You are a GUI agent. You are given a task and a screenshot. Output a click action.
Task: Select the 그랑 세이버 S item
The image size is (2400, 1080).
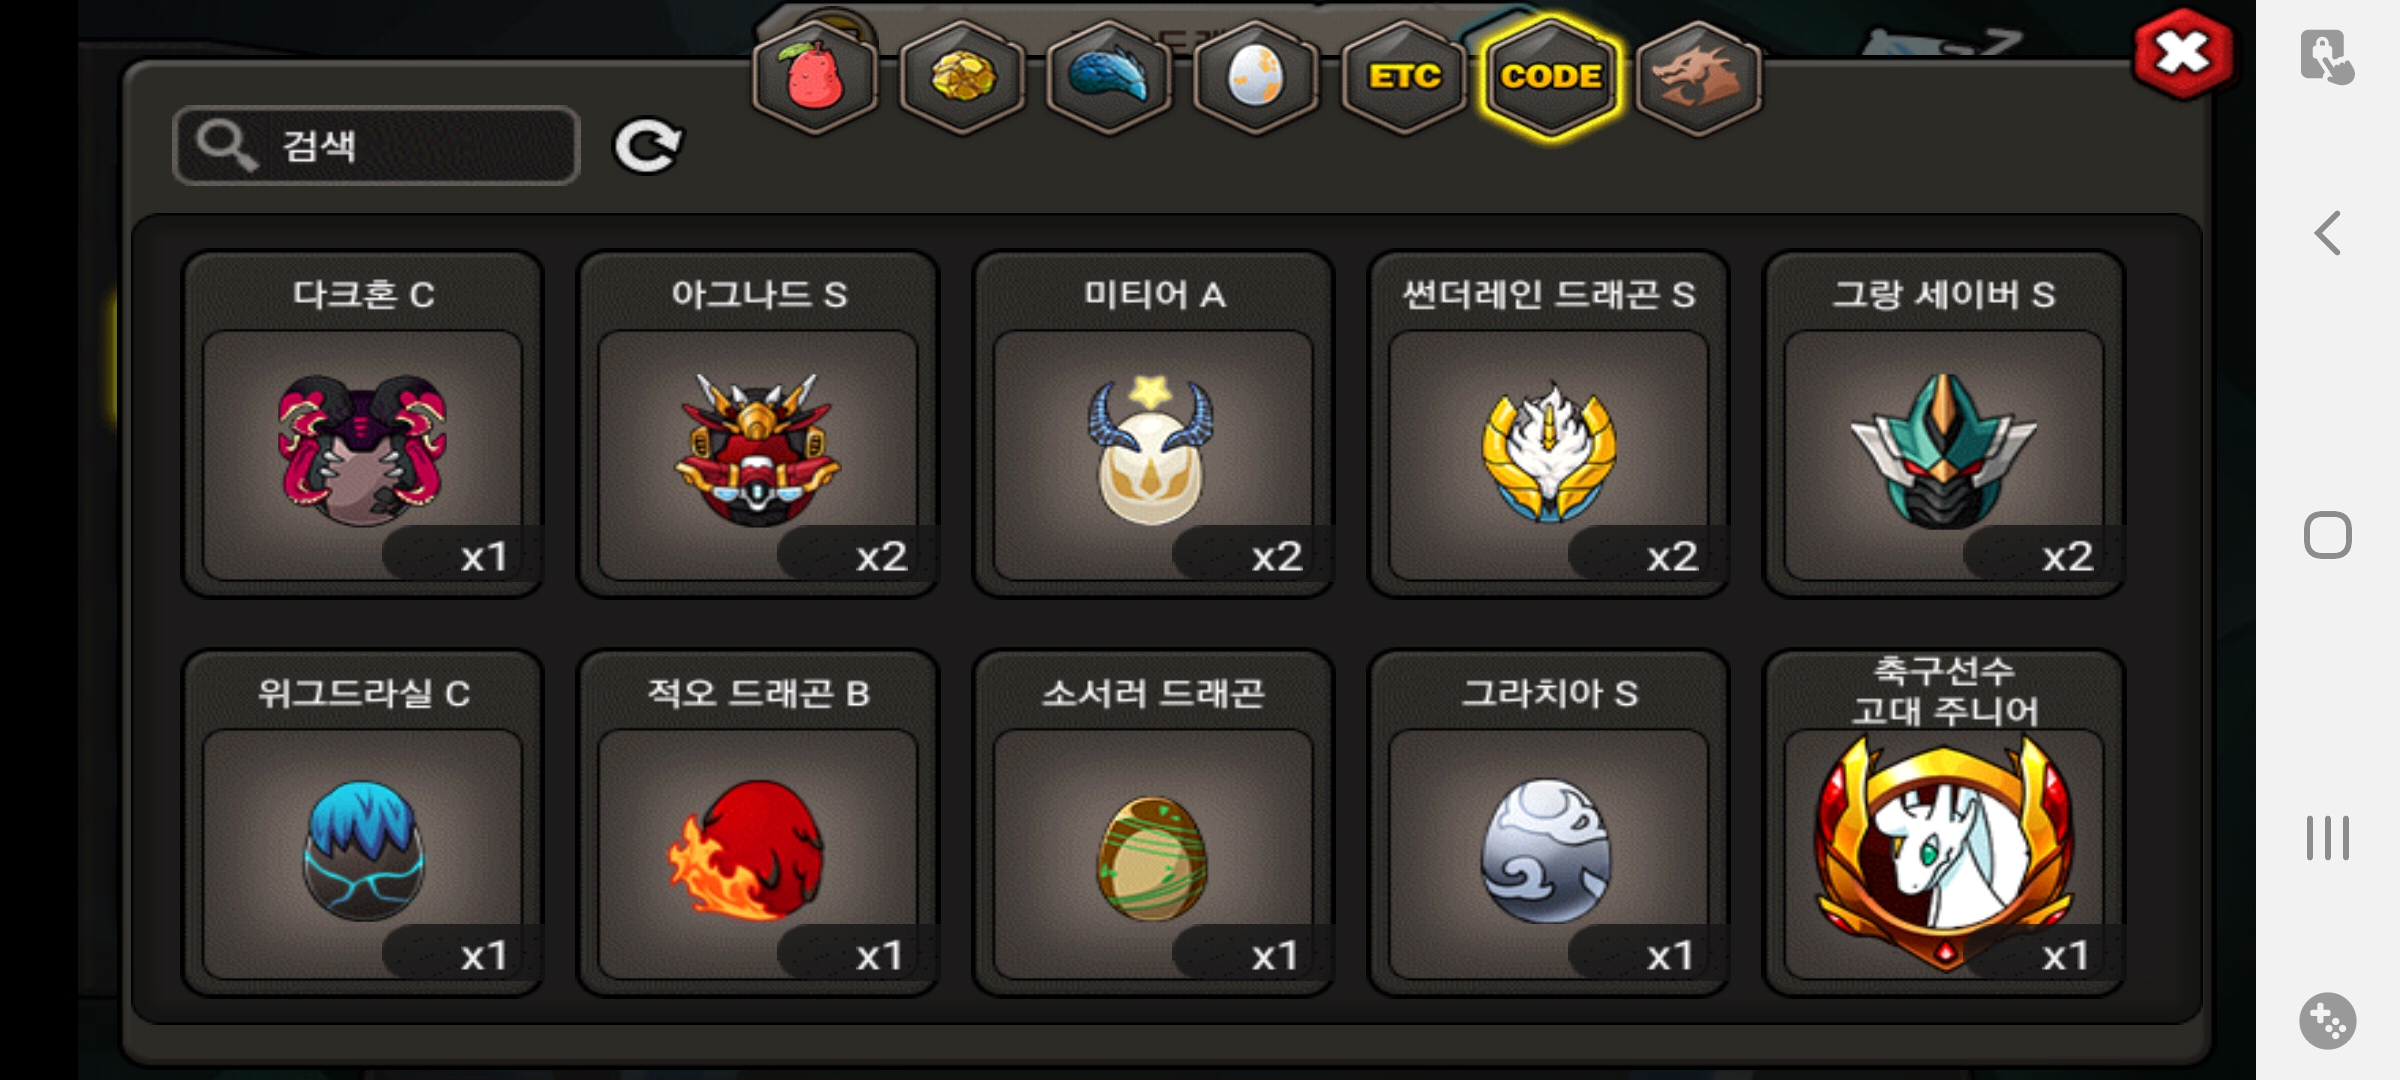(x=1944, y=424)
